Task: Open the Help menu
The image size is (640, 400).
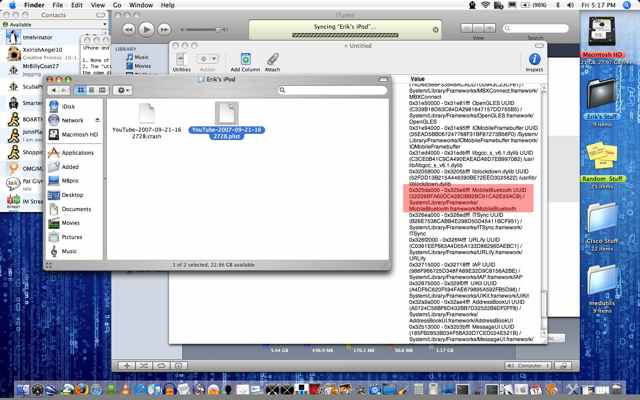Action: pos(167,5)
